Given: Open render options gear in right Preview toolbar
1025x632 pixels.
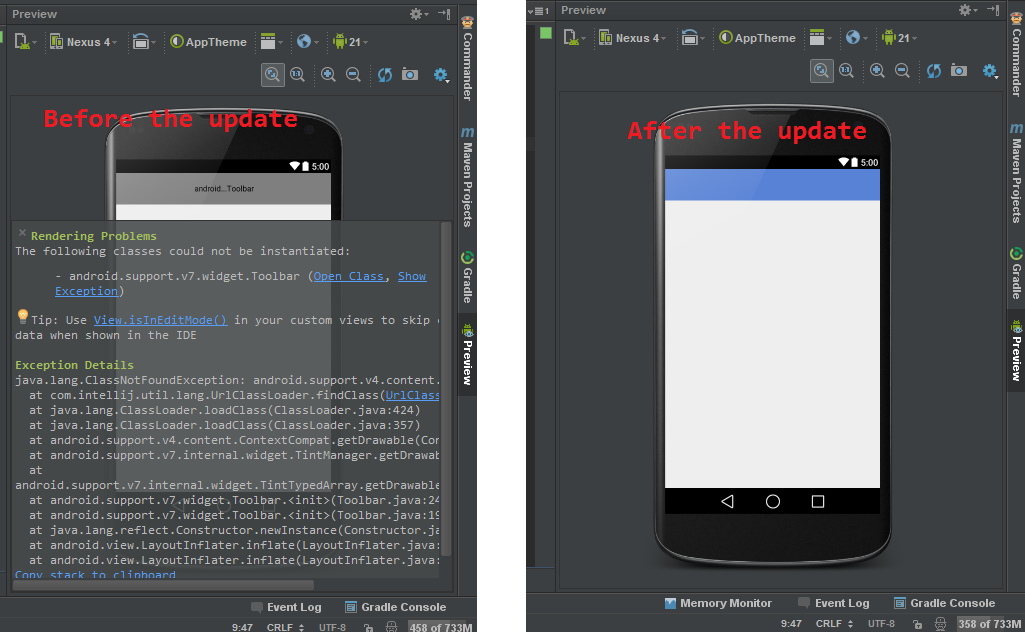Looking at the screenshot, I should coord(990,71).
